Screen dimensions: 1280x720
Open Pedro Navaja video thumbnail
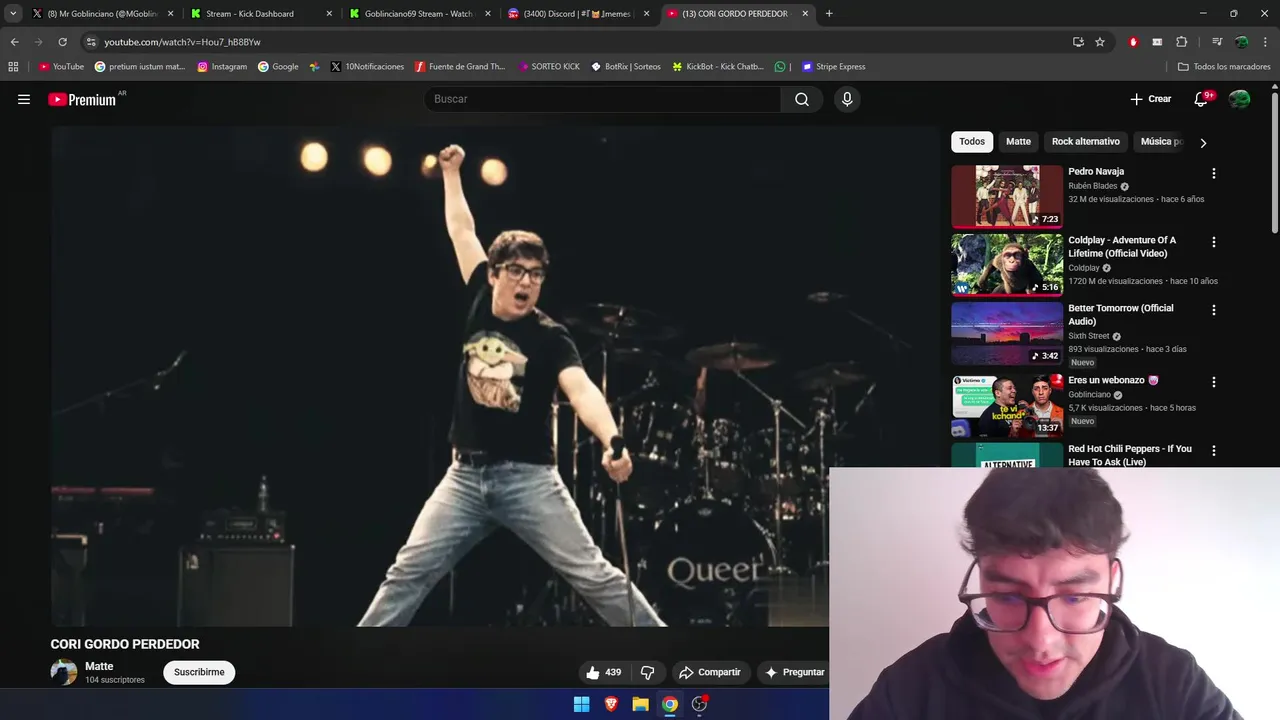click(1007, 197)
